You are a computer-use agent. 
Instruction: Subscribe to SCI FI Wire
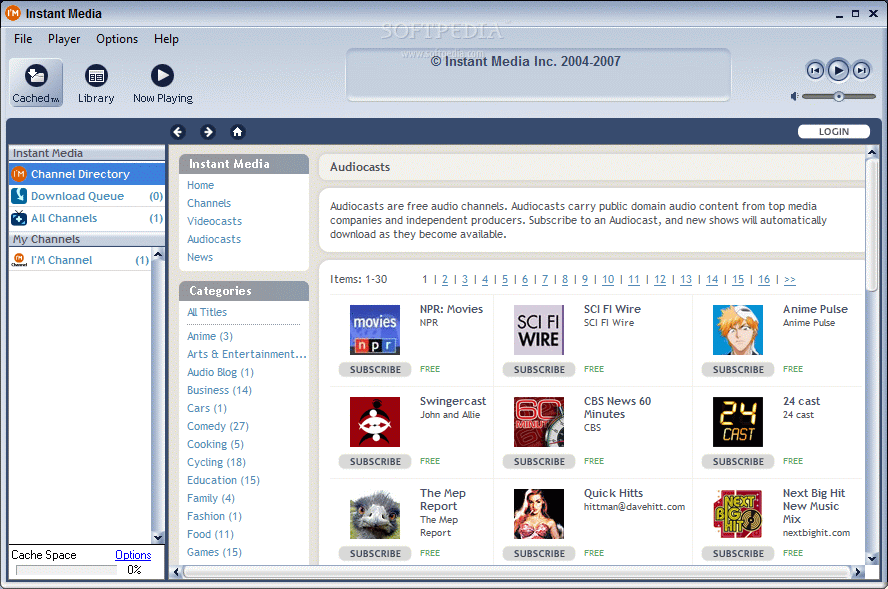tap(539, 370)
